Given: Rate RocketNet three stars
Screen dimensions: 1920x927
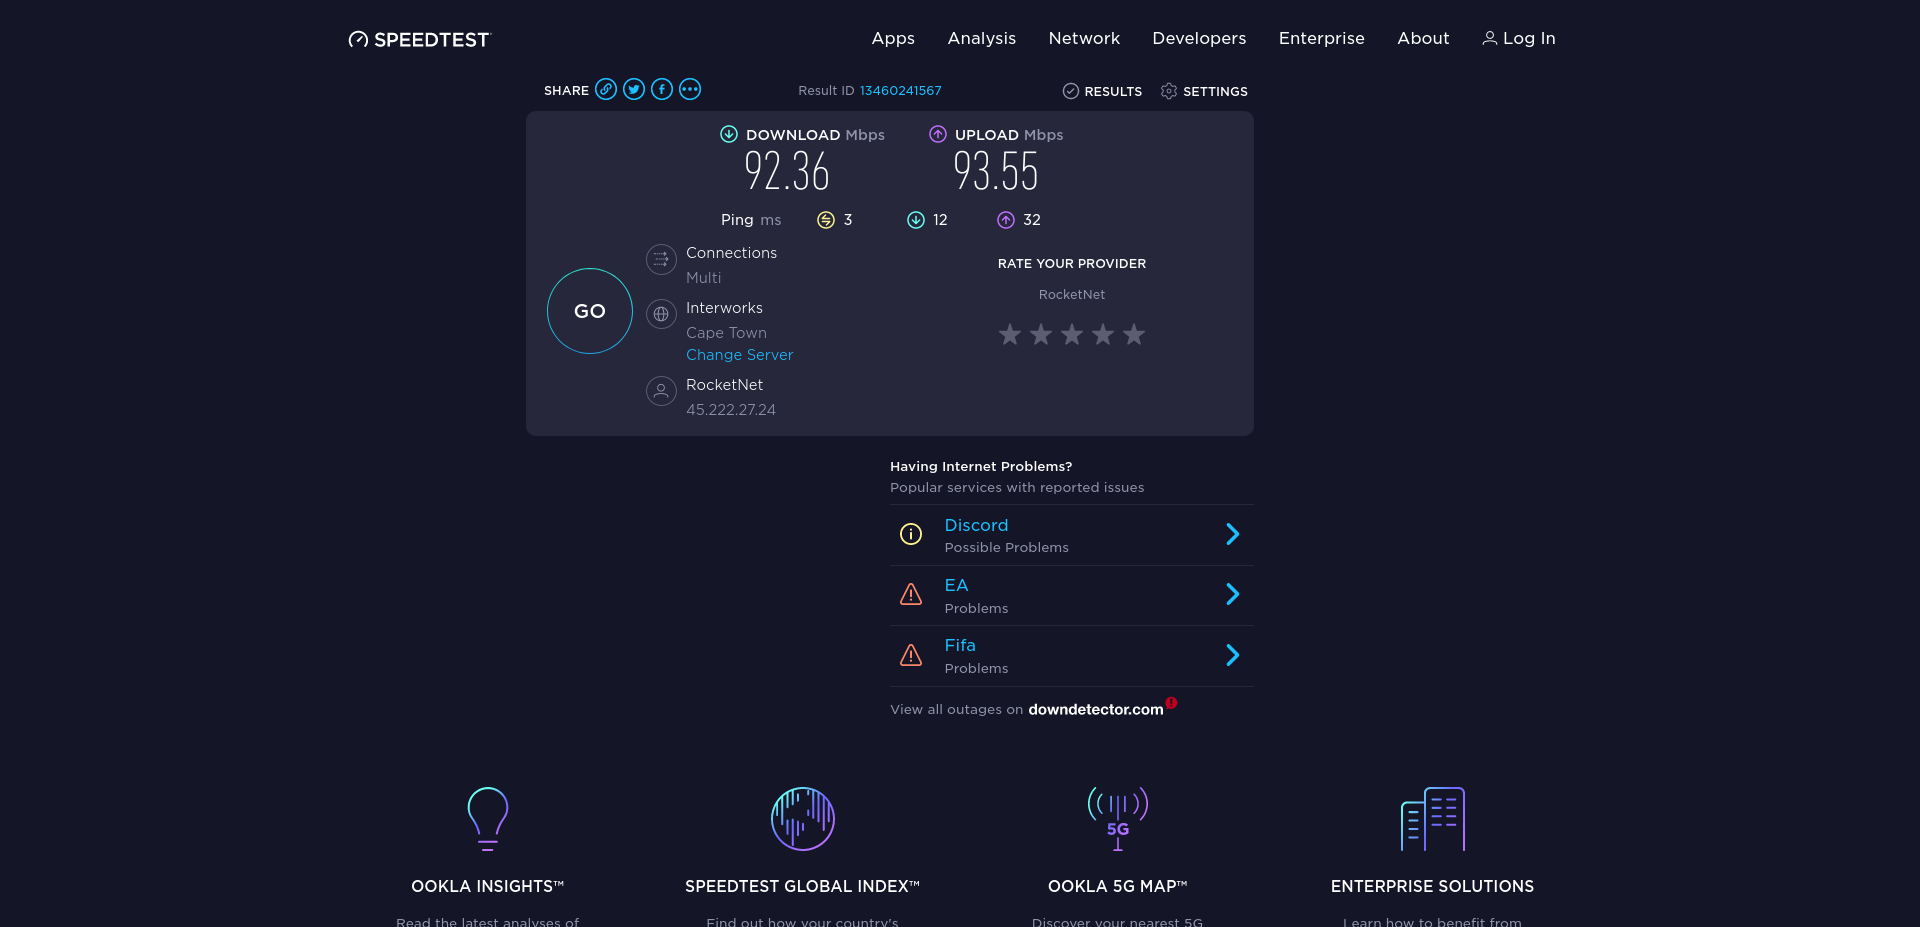Looking at the screenshot, I should [1072, 334].
